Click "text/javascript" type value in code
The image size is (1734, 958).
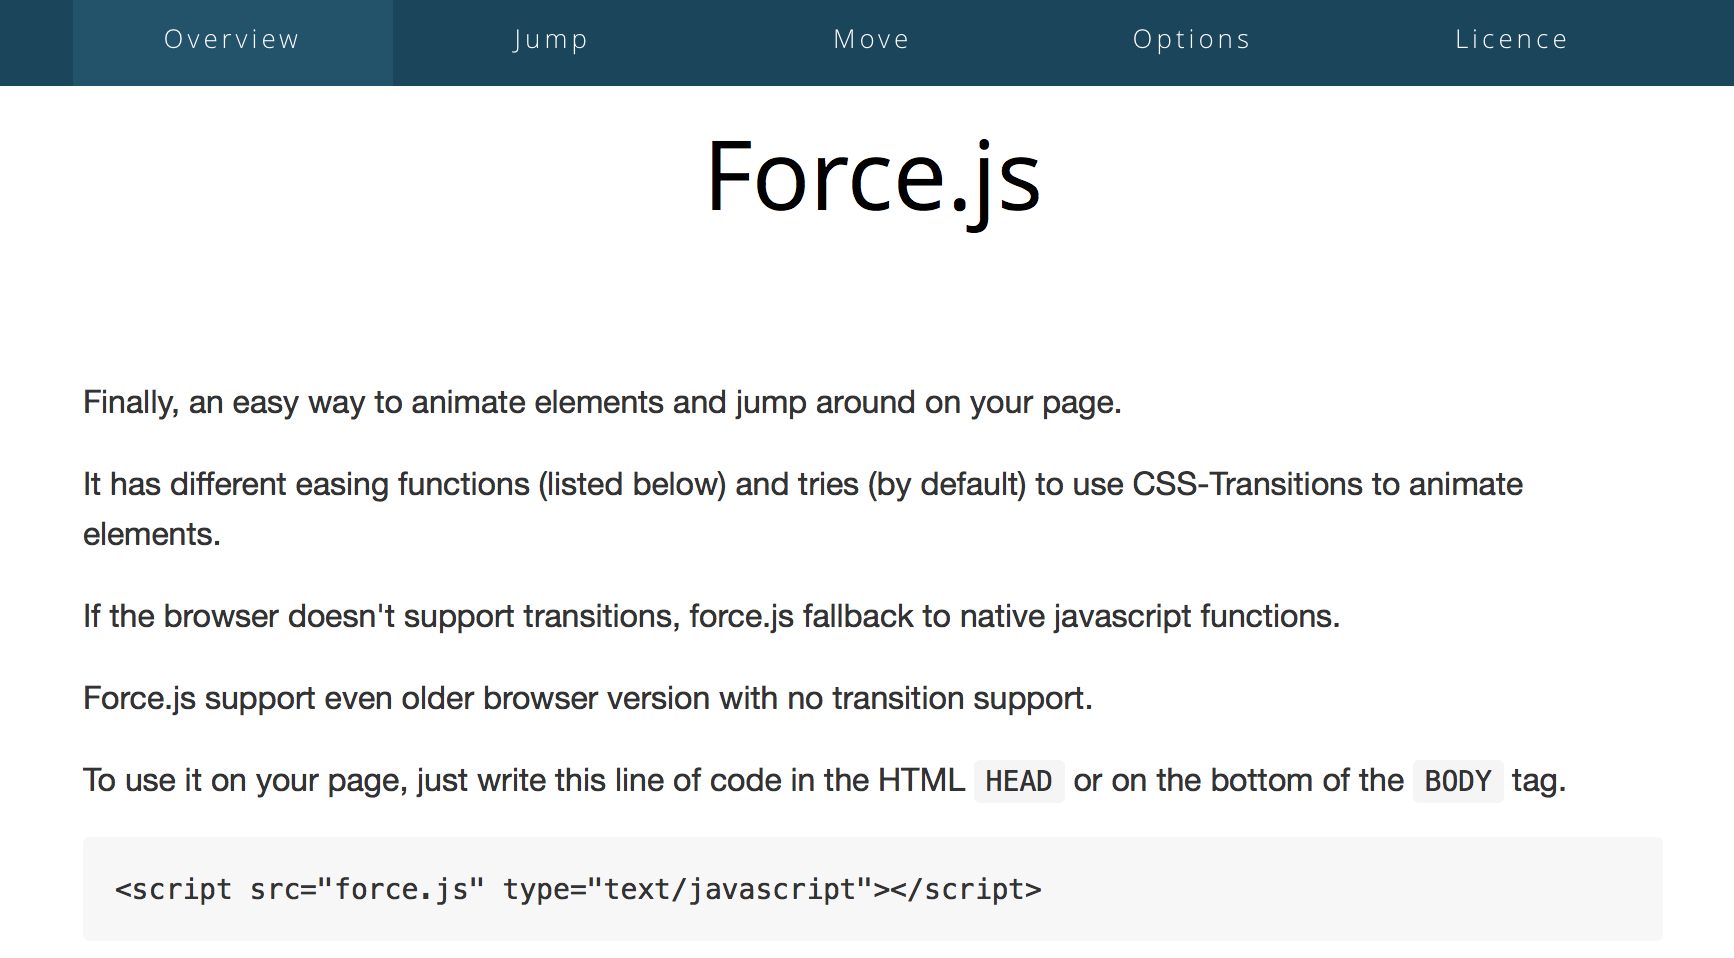coord(730,889)
